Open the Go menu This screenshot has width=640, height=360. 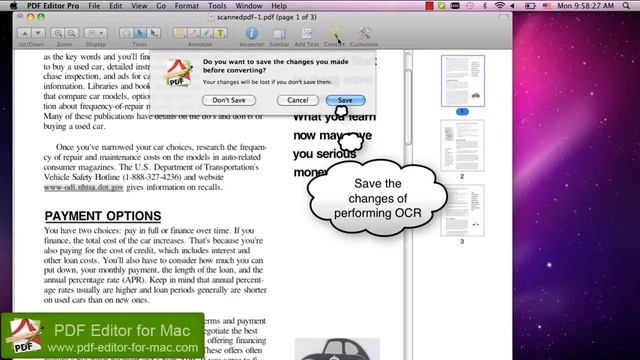pos(161,6)
